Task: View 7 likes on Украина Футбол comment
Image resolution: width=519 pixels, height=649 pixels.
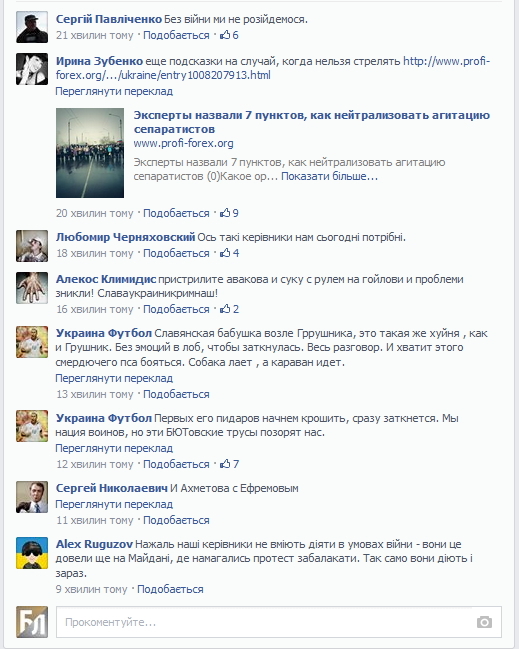Action: click(229, 464)
